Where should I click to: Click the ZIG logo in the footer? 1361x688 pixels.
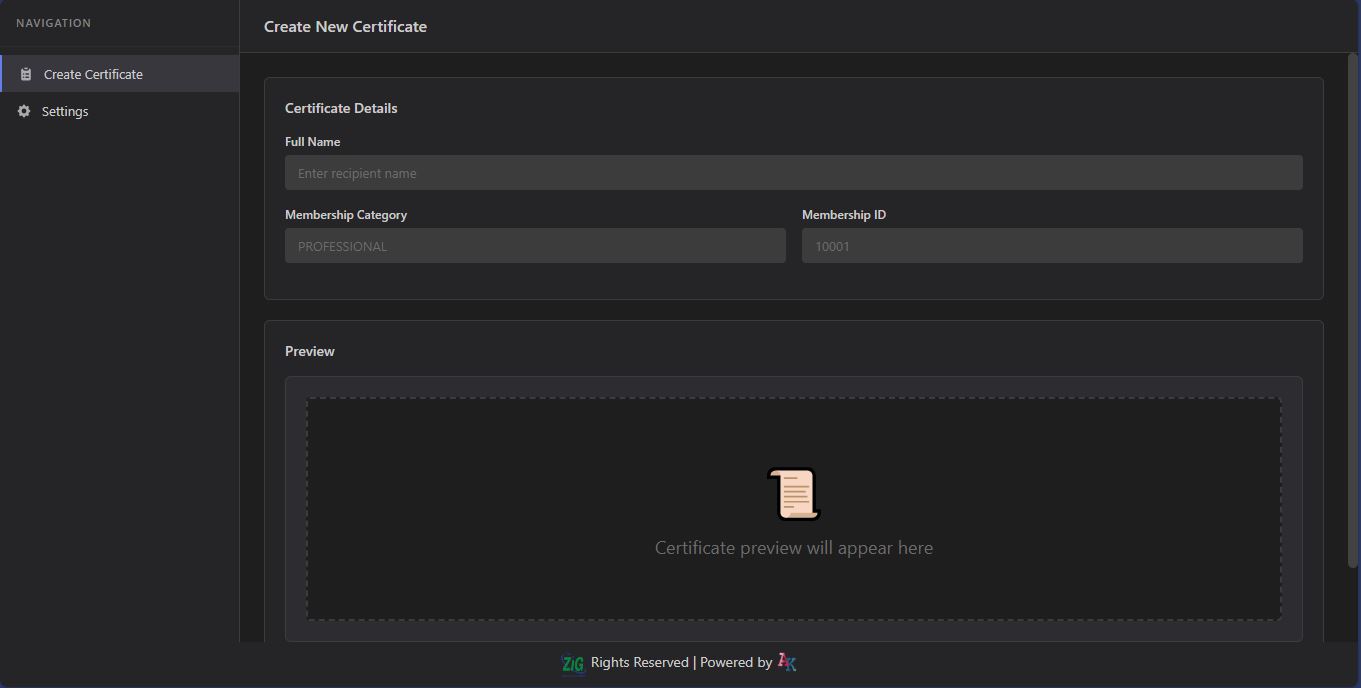click(x=572, y=662)
